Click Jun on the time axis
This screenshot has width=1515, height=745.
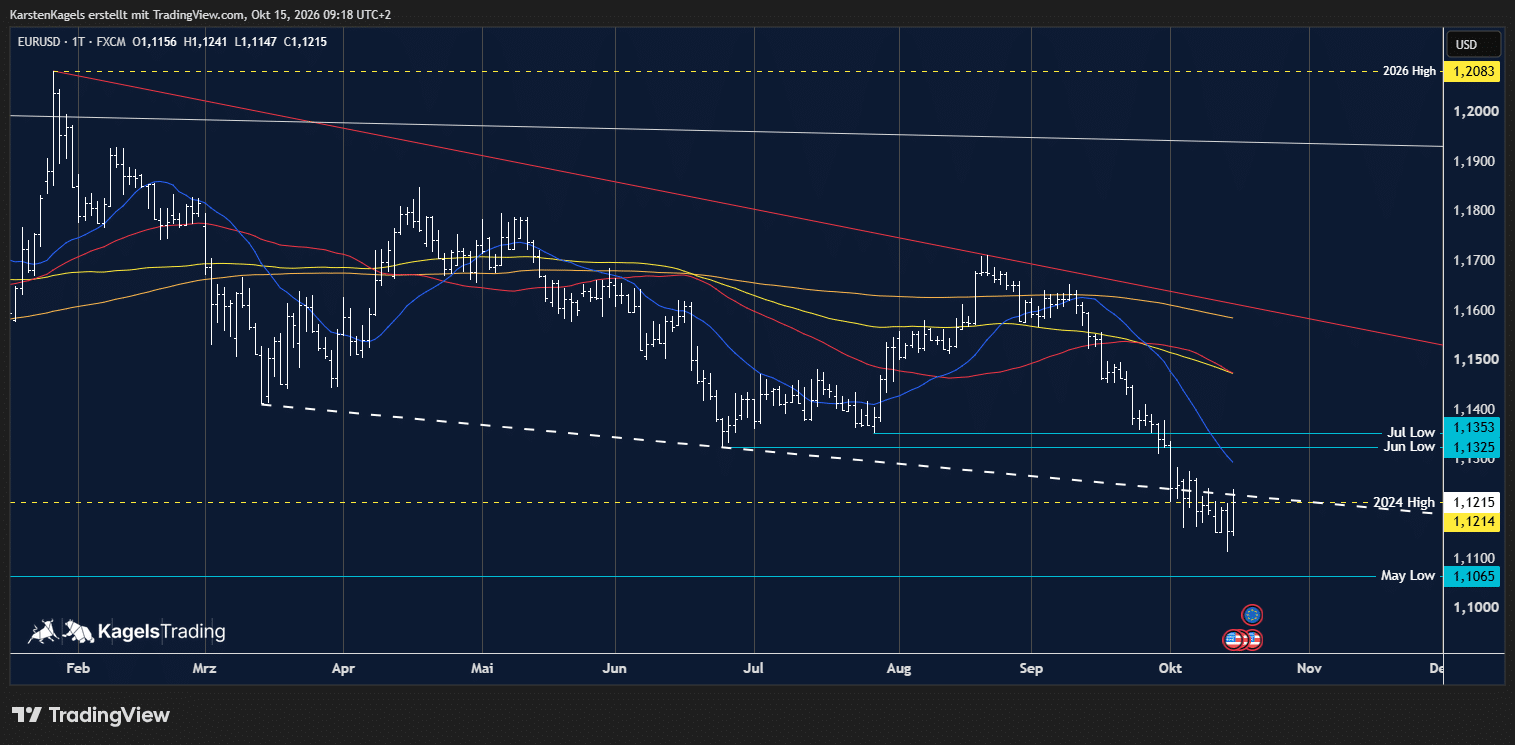[615, 668]
